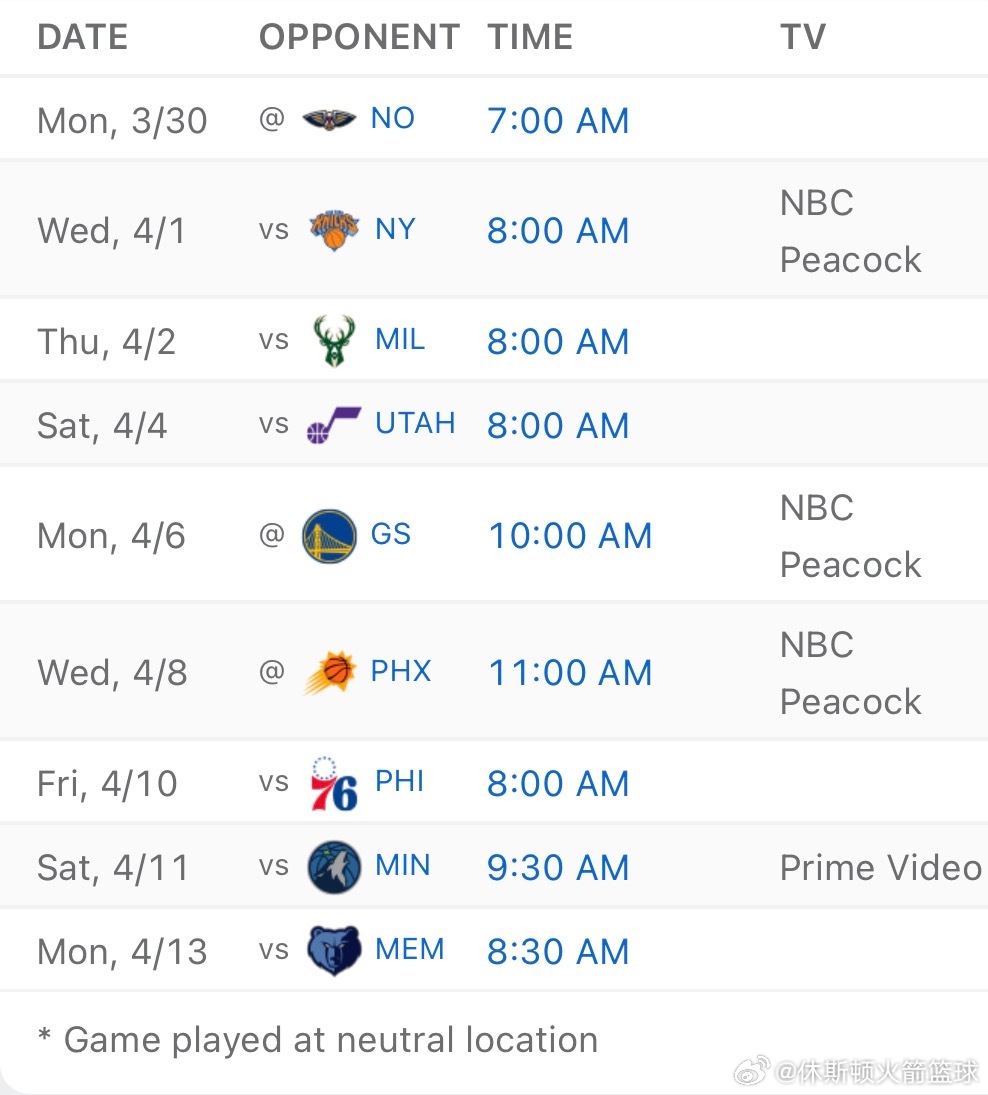The height and width of the screenshot is (1095, 988).
Task: Select the 10:00 AM Warriors game time
Action: [x=570, y=536]
